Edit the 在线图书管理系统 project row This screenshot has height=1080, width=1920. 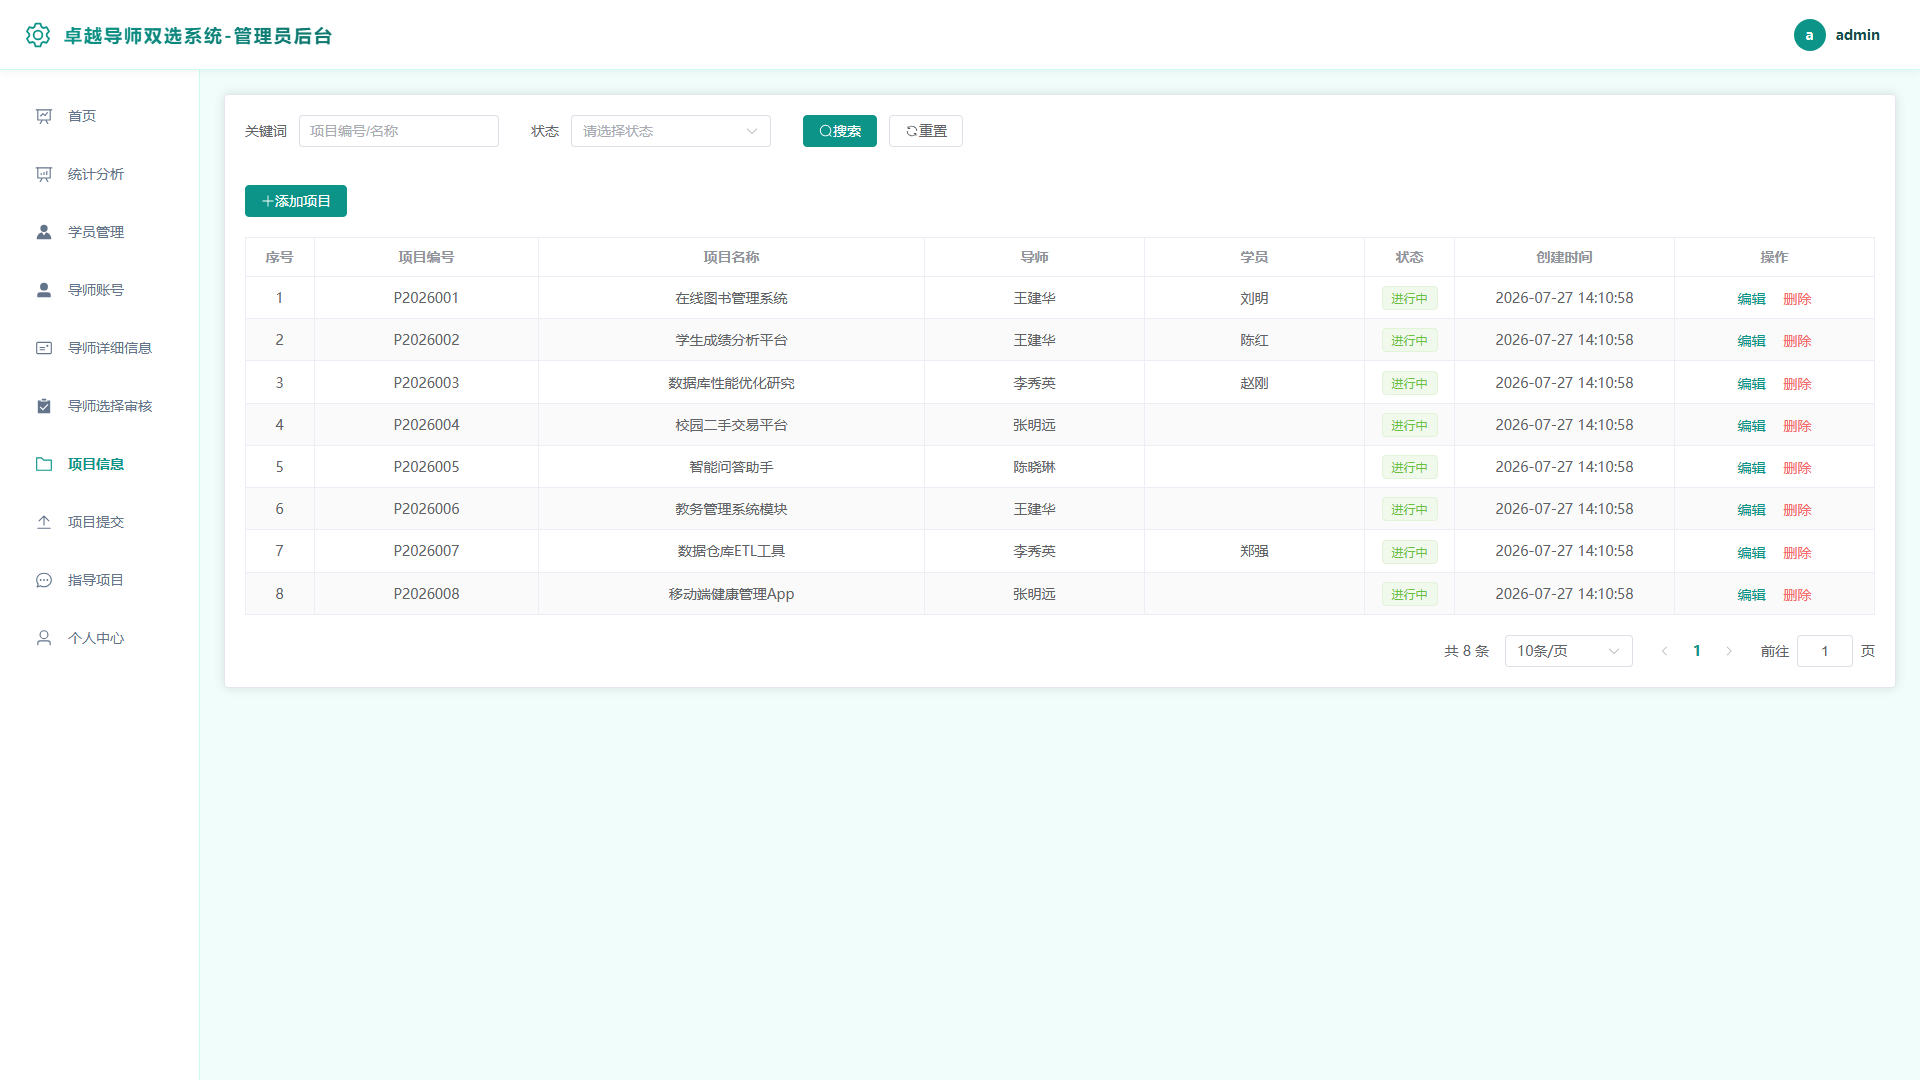[x=1751, y=299]
